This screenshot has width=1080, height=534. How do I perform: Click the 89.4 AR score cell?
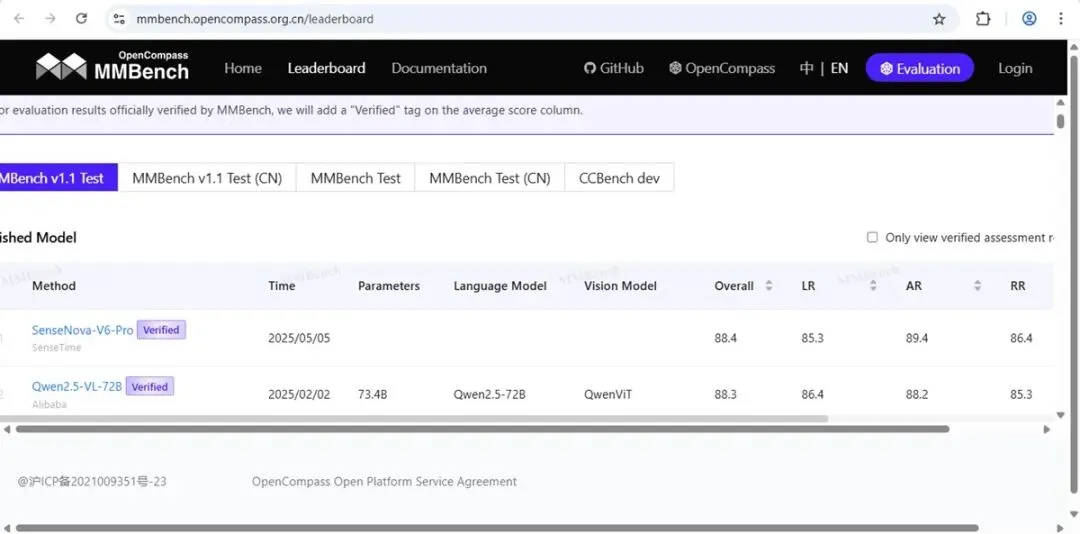pos(917,338)
